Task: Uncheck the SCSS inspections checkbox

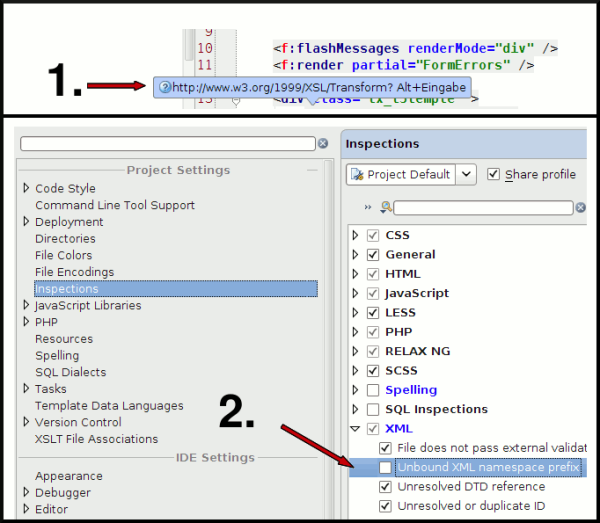Action: click(x=373, y=370)
